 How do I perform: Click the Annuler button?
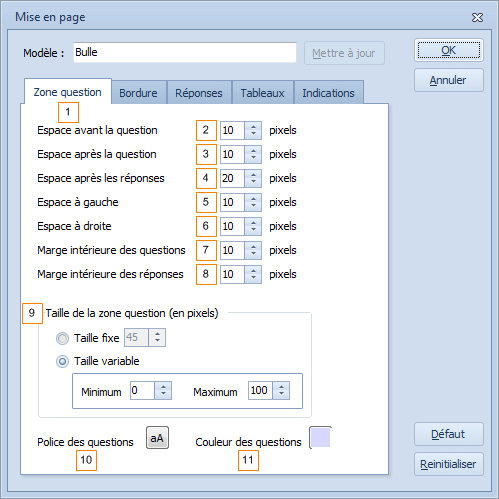pos(449,80)
